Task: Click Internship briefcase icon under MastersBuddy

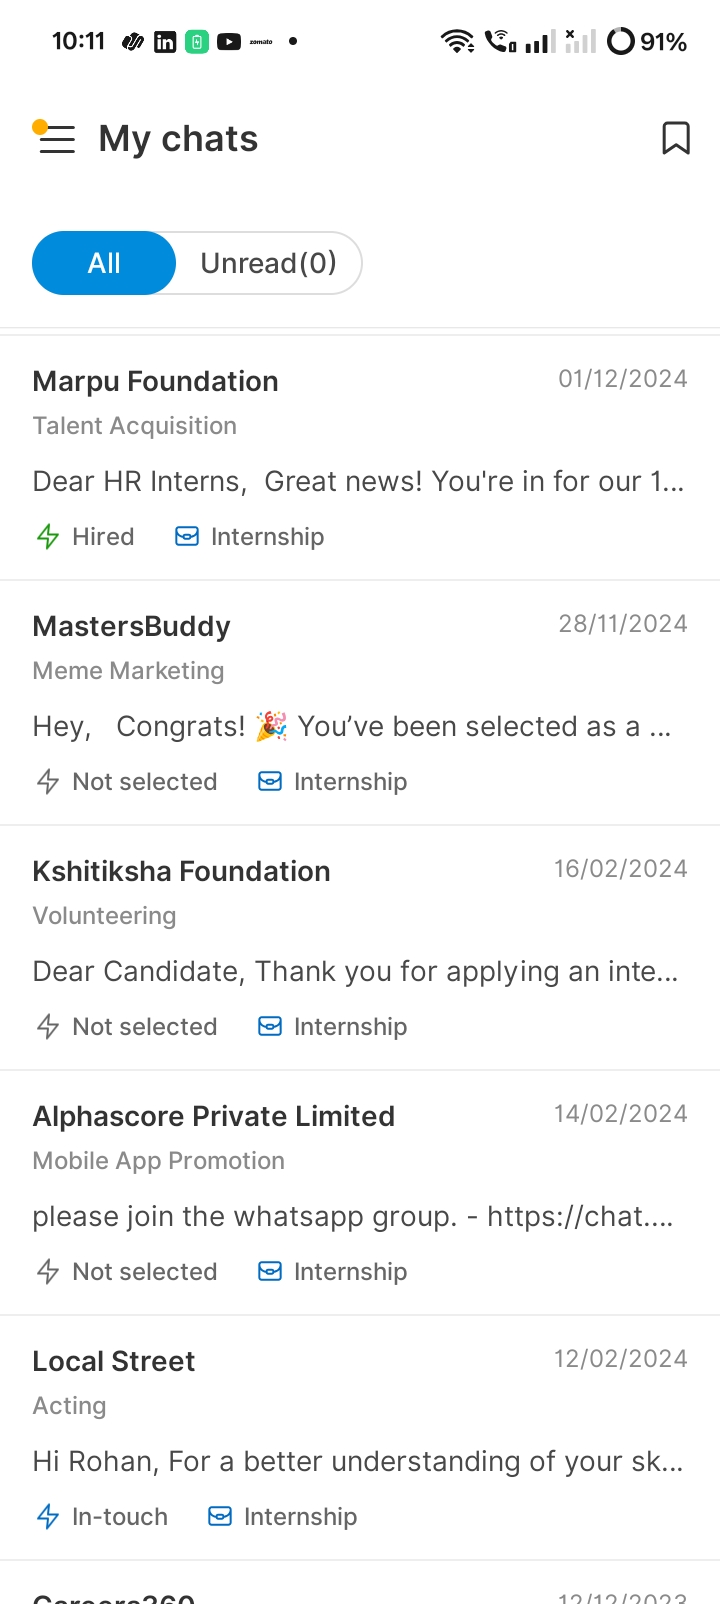Action: [270, 782]
